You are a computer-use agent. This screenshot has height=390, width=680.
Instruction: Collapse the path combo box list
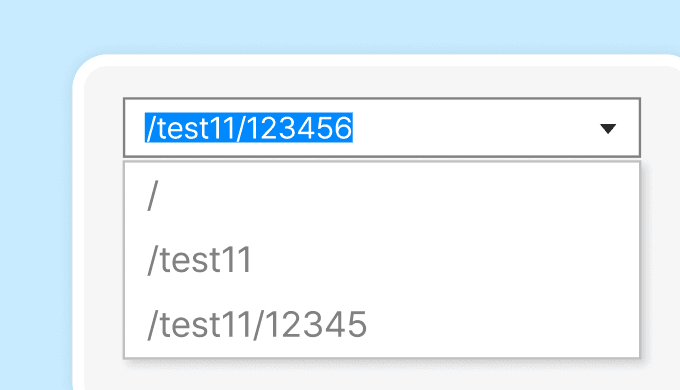(608, 129)
